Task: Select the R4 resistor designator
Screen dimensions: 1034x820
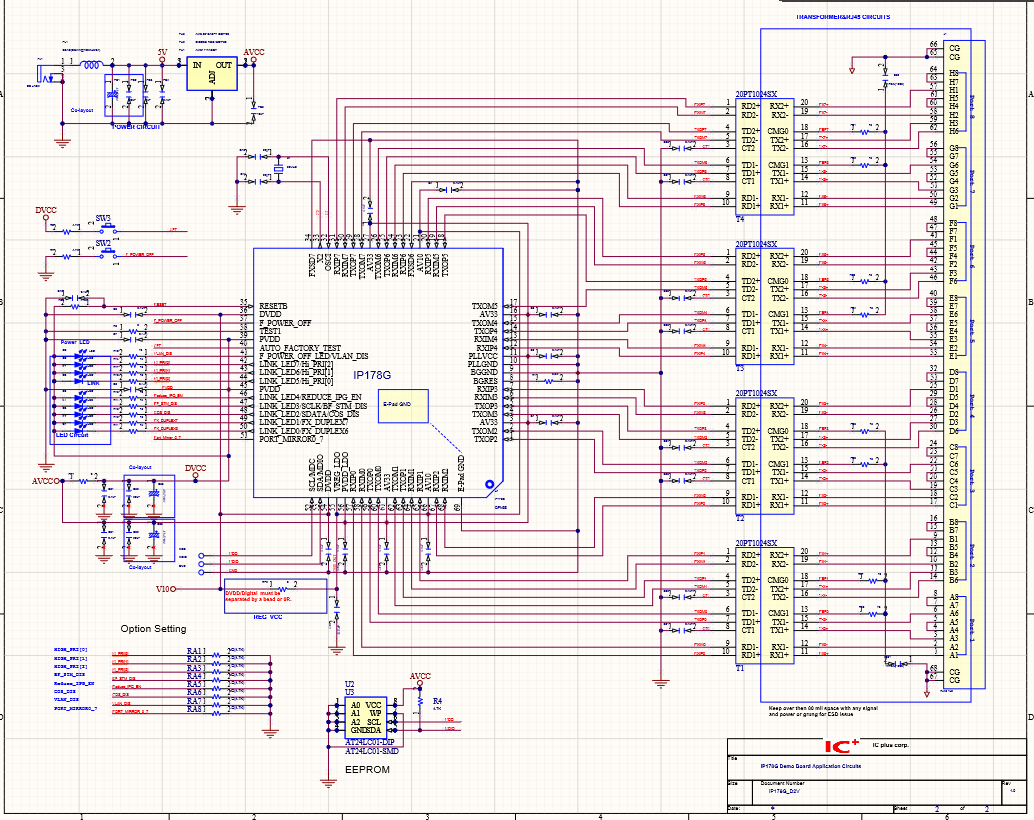Action: (437, 701)
